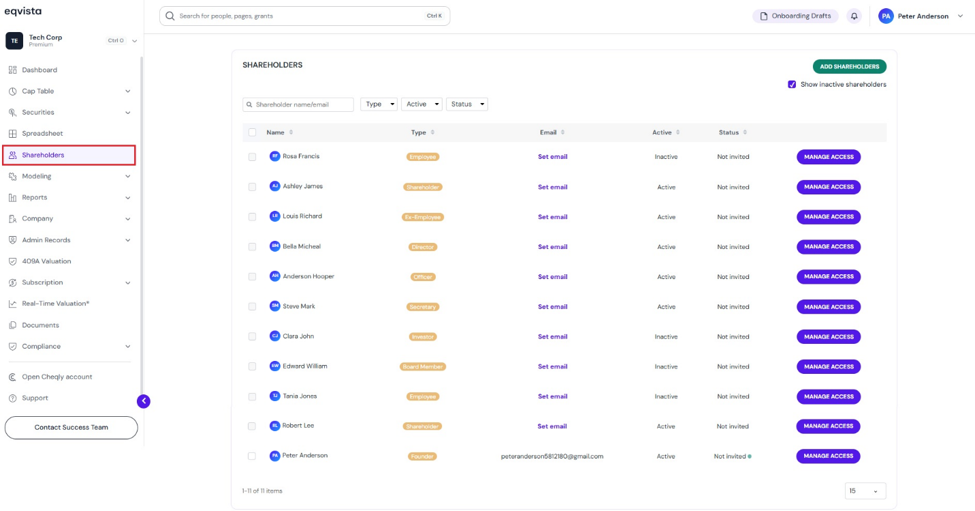The height and width of the screenshot is (511, 975).
Task: Open the Securities sidebar menu
Action: pyautogui.click(x=70, y=113)
